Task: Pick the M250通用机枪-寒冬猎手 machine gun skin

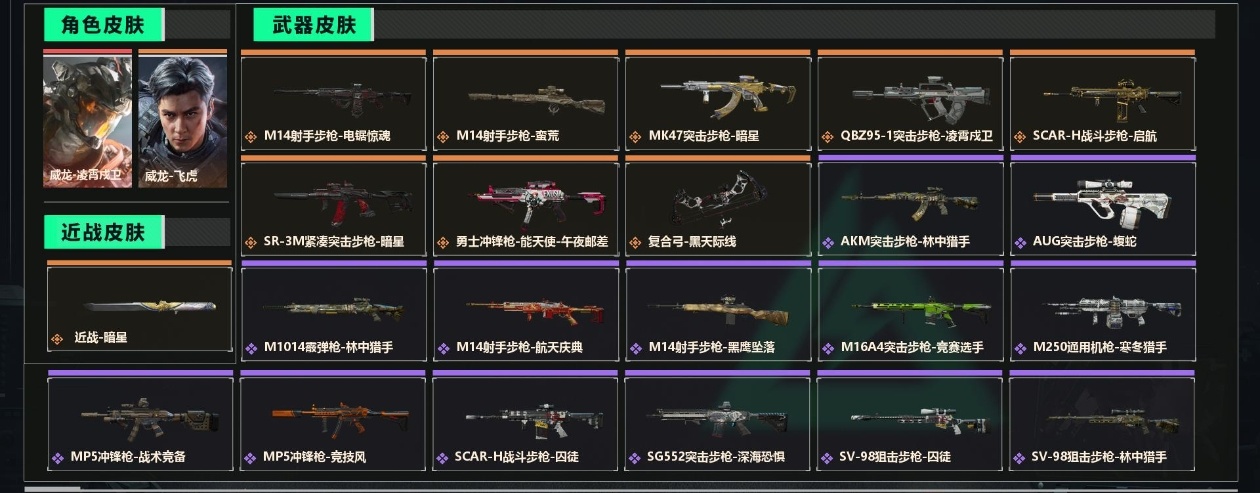Action: (x=1102, y=313)
